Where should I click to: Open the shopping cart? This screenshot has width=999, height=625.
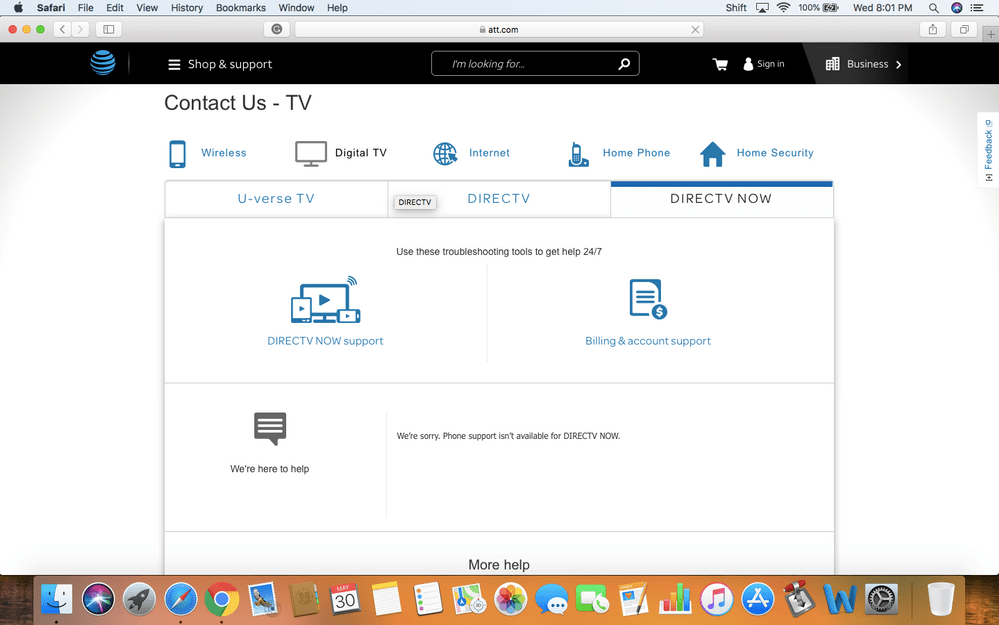(720, 64)
